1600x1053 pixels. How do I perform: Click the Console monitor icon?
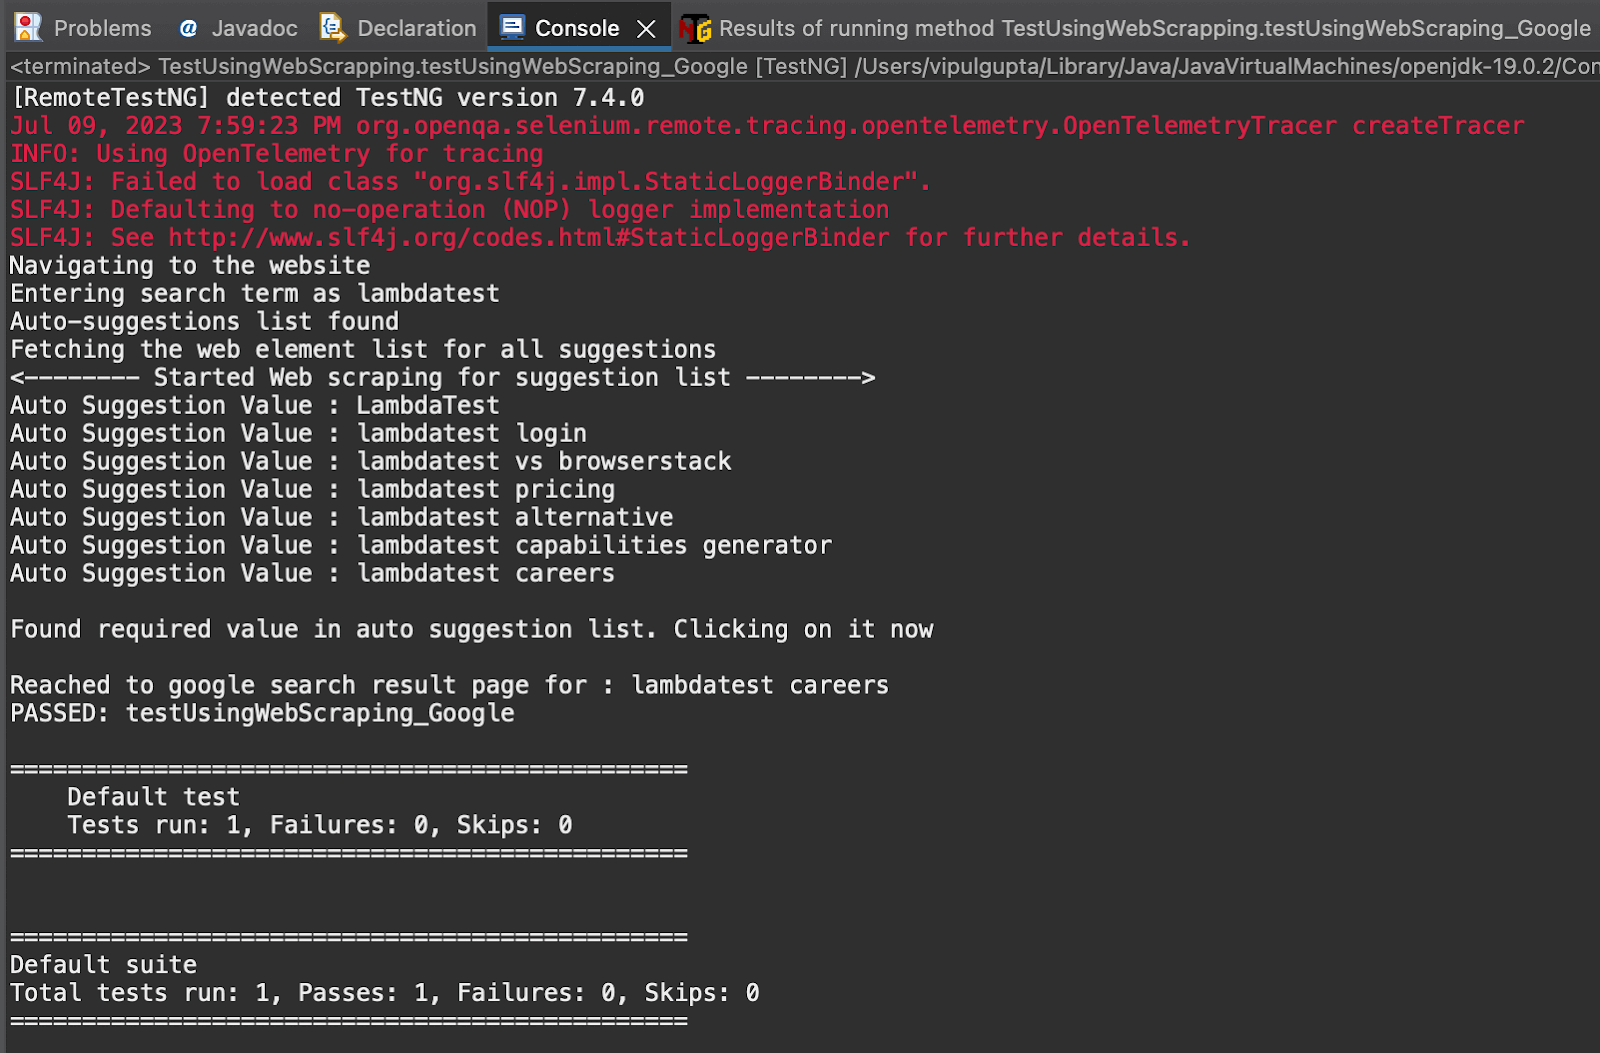coord(513,27)
